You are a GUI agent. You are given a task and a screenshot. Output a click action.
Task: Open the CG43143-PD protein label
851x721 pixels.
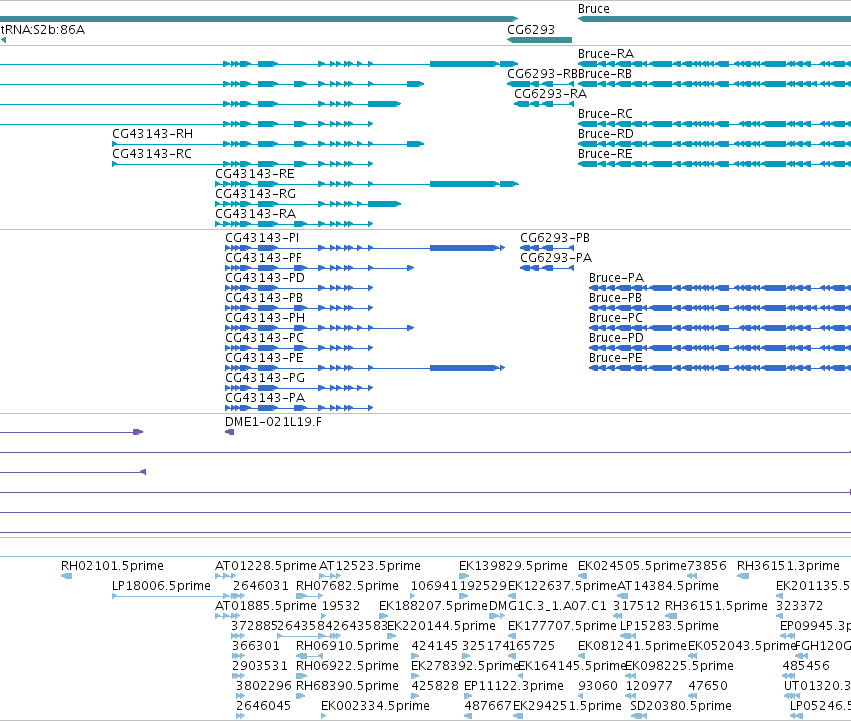pyautogui.click(x=265, y=279)
